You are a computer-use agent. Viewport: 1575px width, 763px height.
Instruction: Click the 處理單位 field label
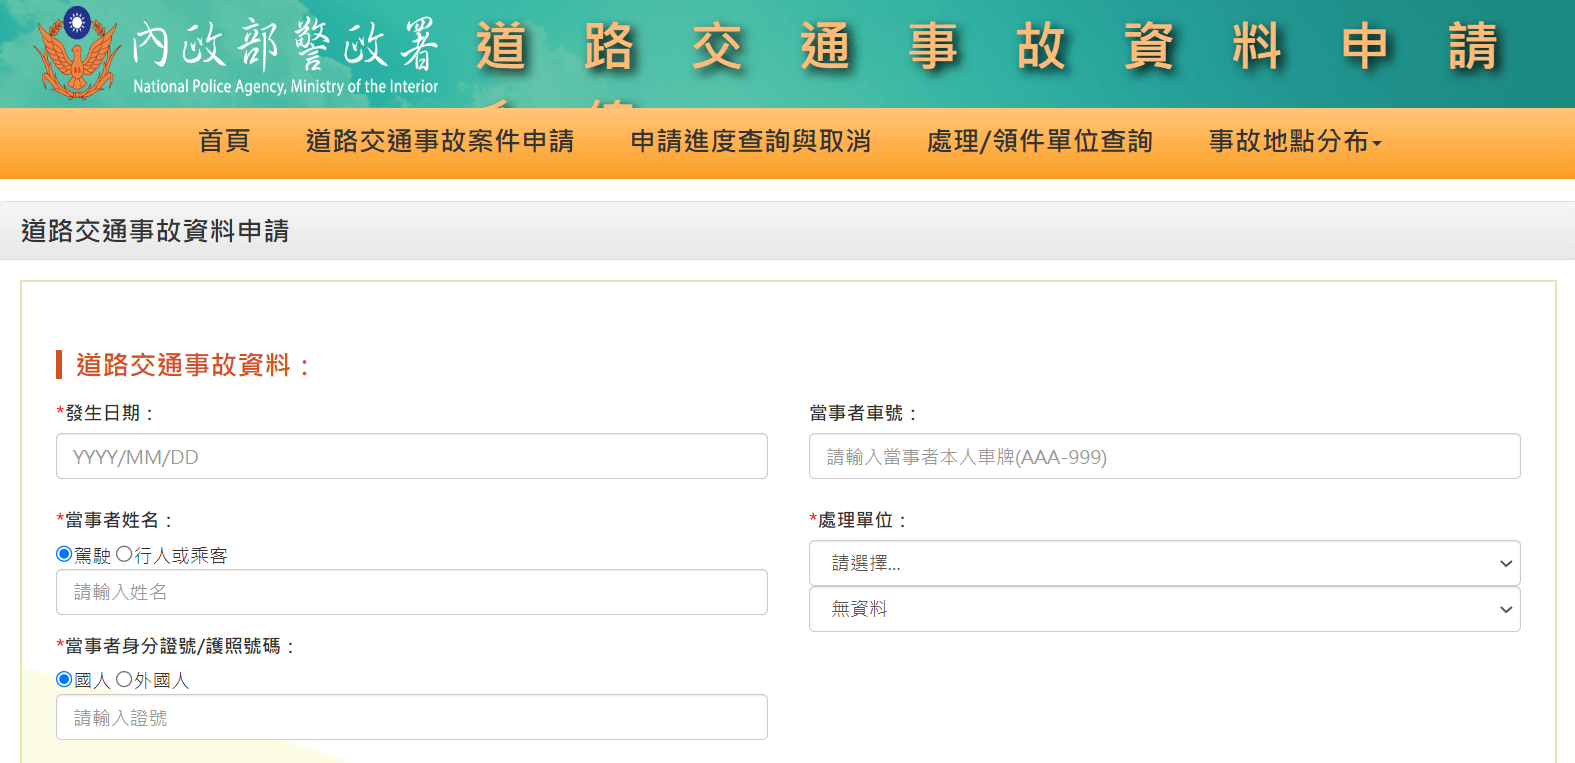tap(858, 520)
